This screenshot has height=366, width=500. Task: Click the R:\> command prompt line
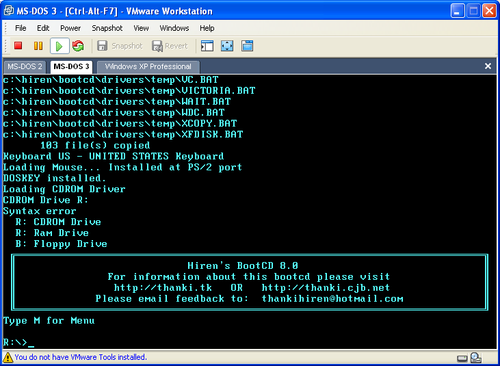click(x=19, y=342)
